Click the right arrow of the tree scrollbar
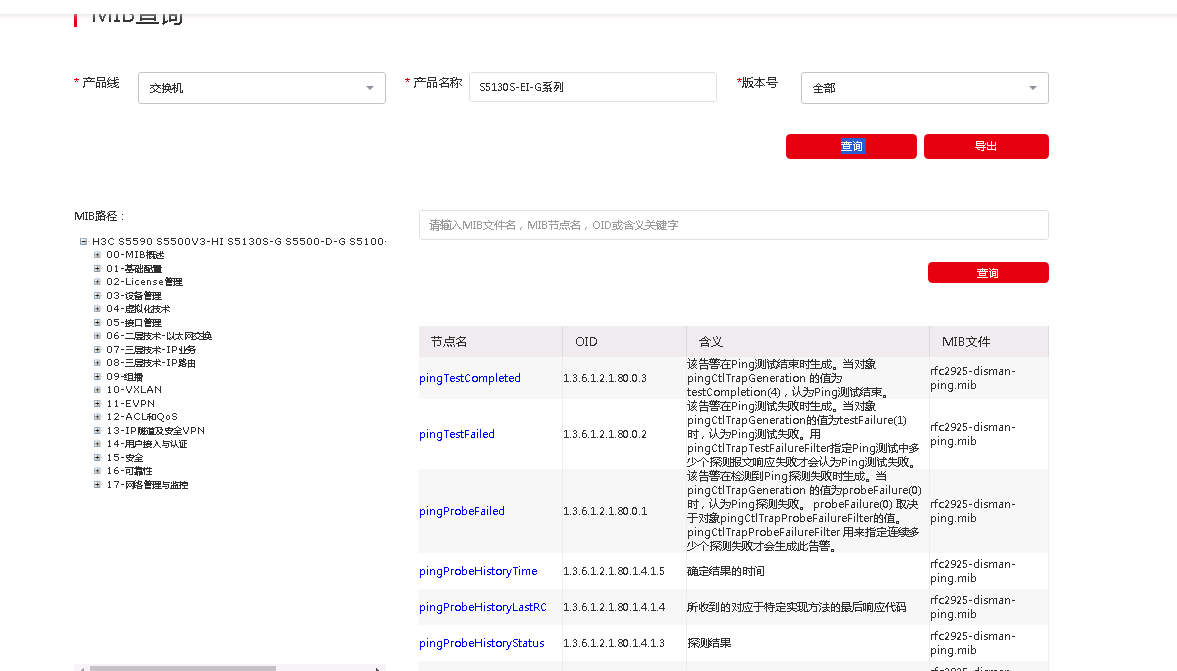This screenshot has width=1177, height=671. [378, 668]
